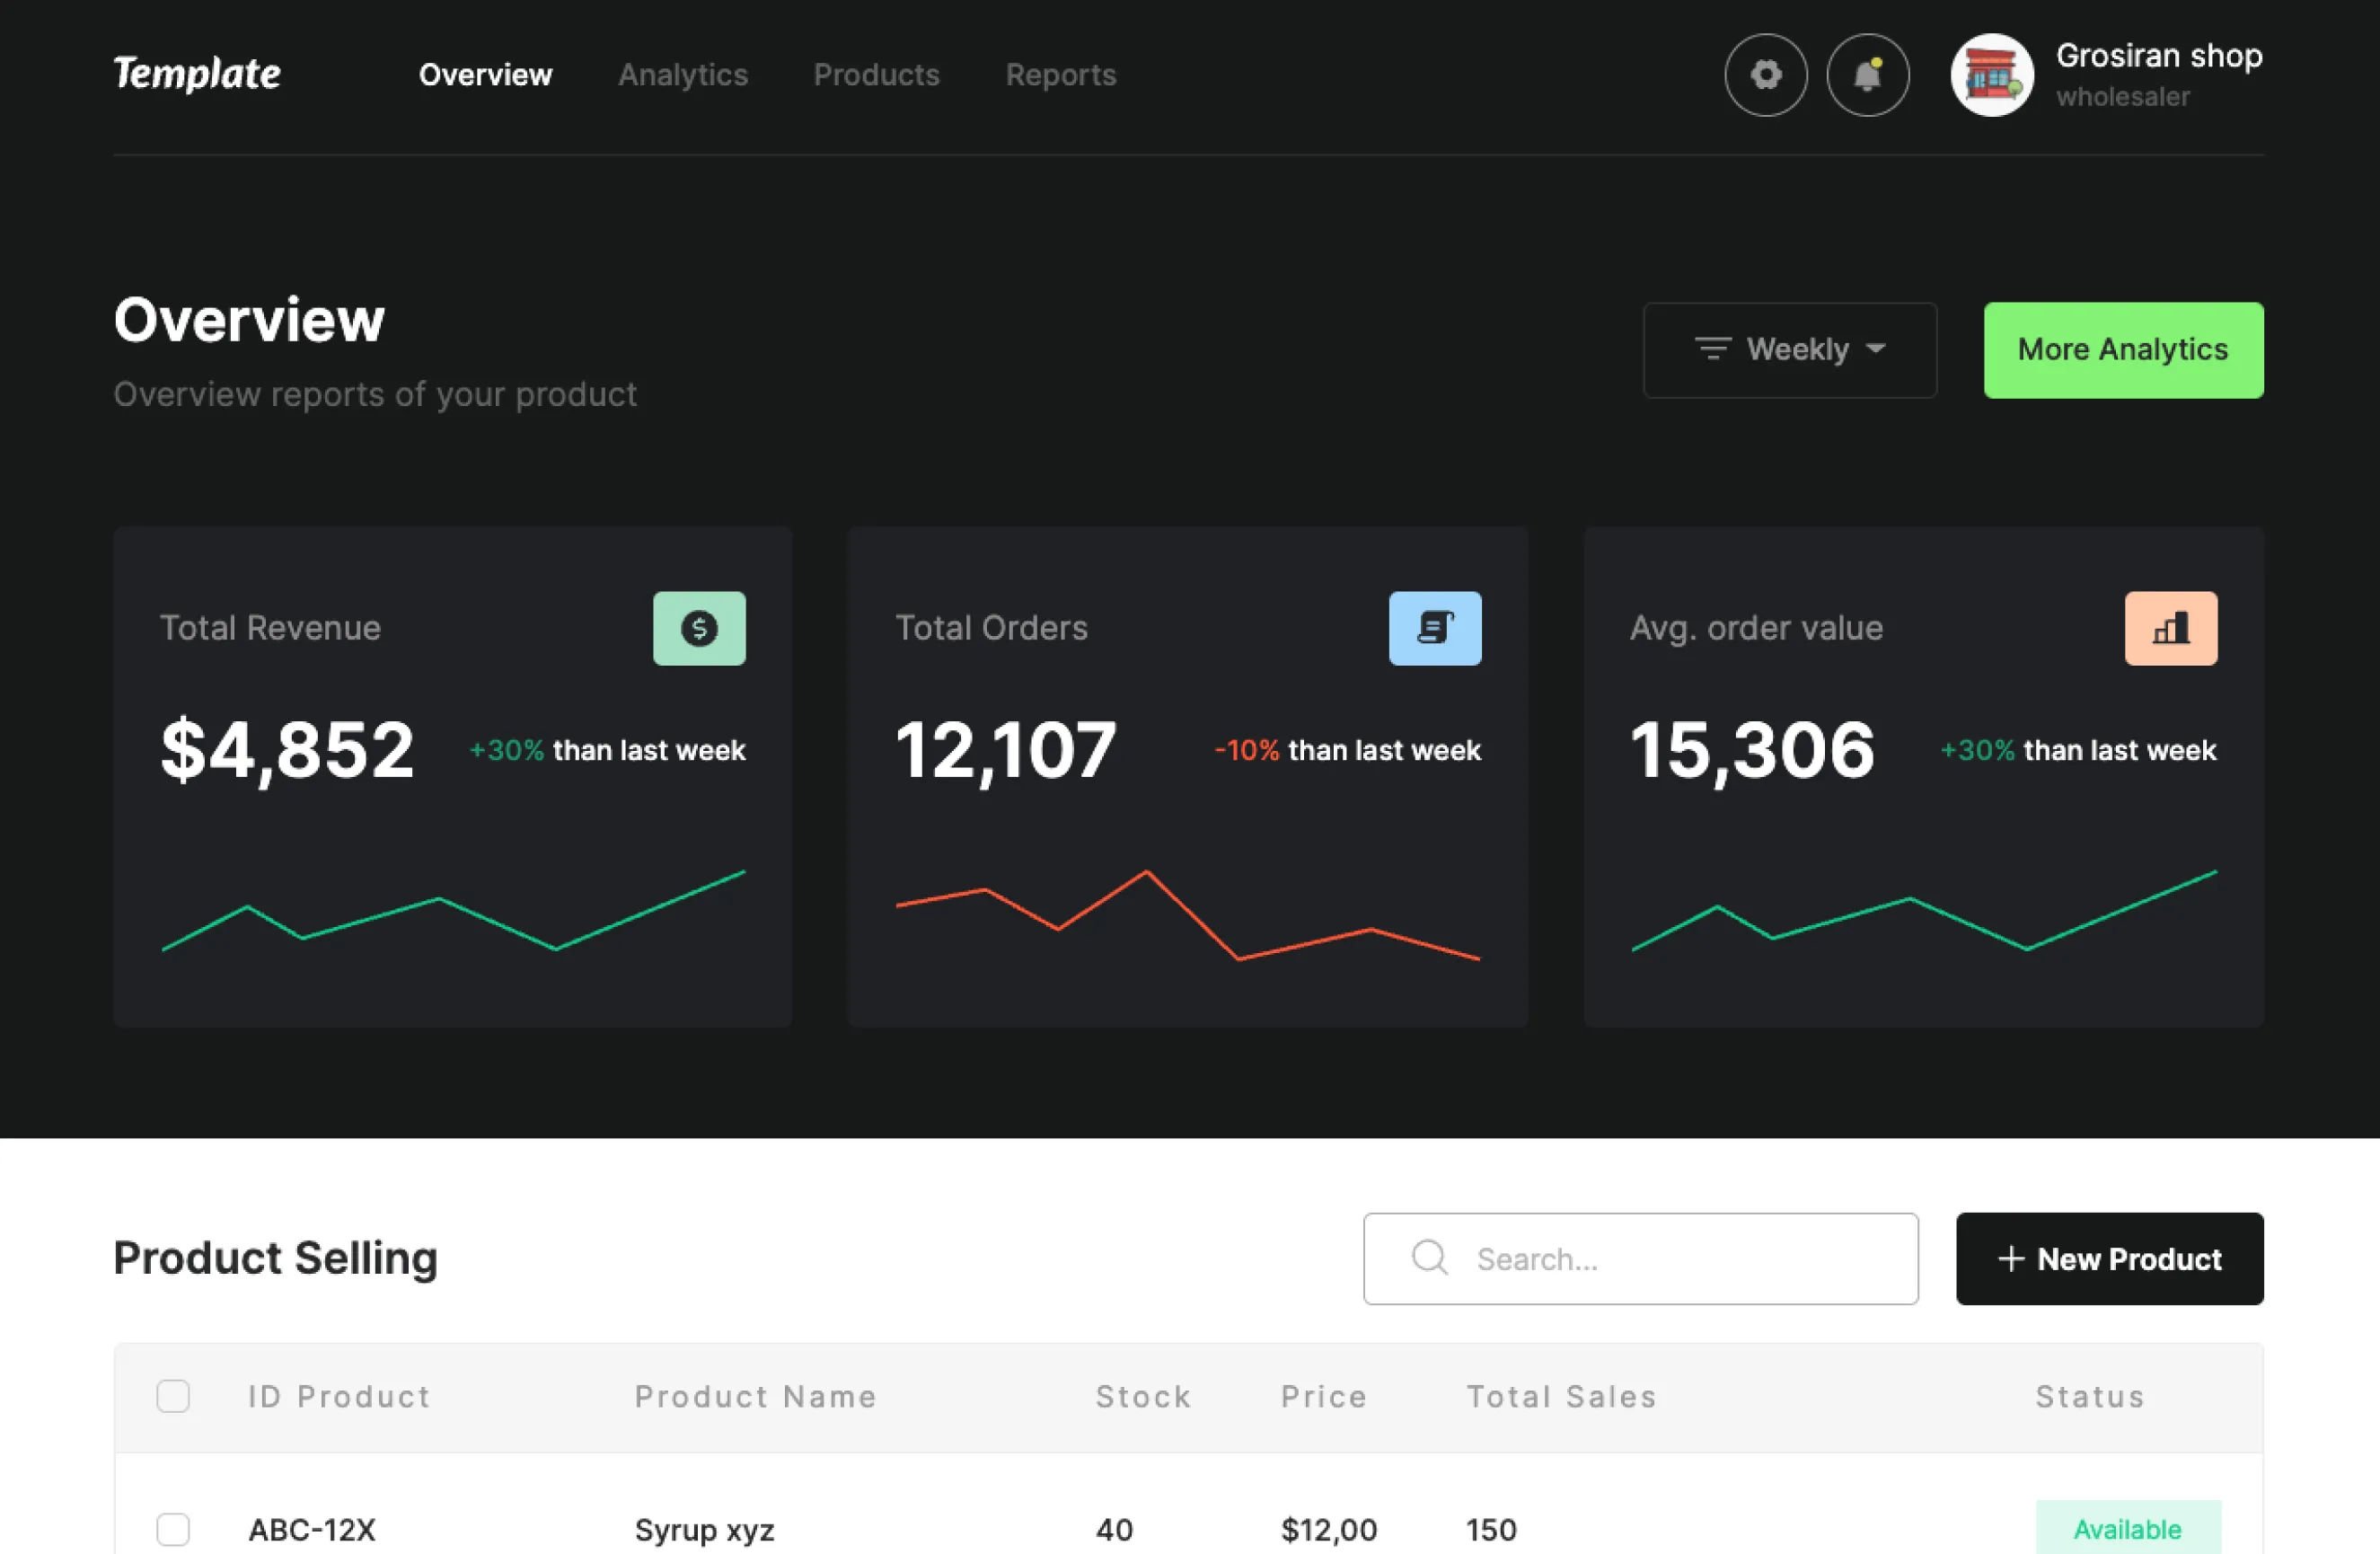2380x1554 pixels.
Task: Open the Reports section
Action: click(1061, 75)
